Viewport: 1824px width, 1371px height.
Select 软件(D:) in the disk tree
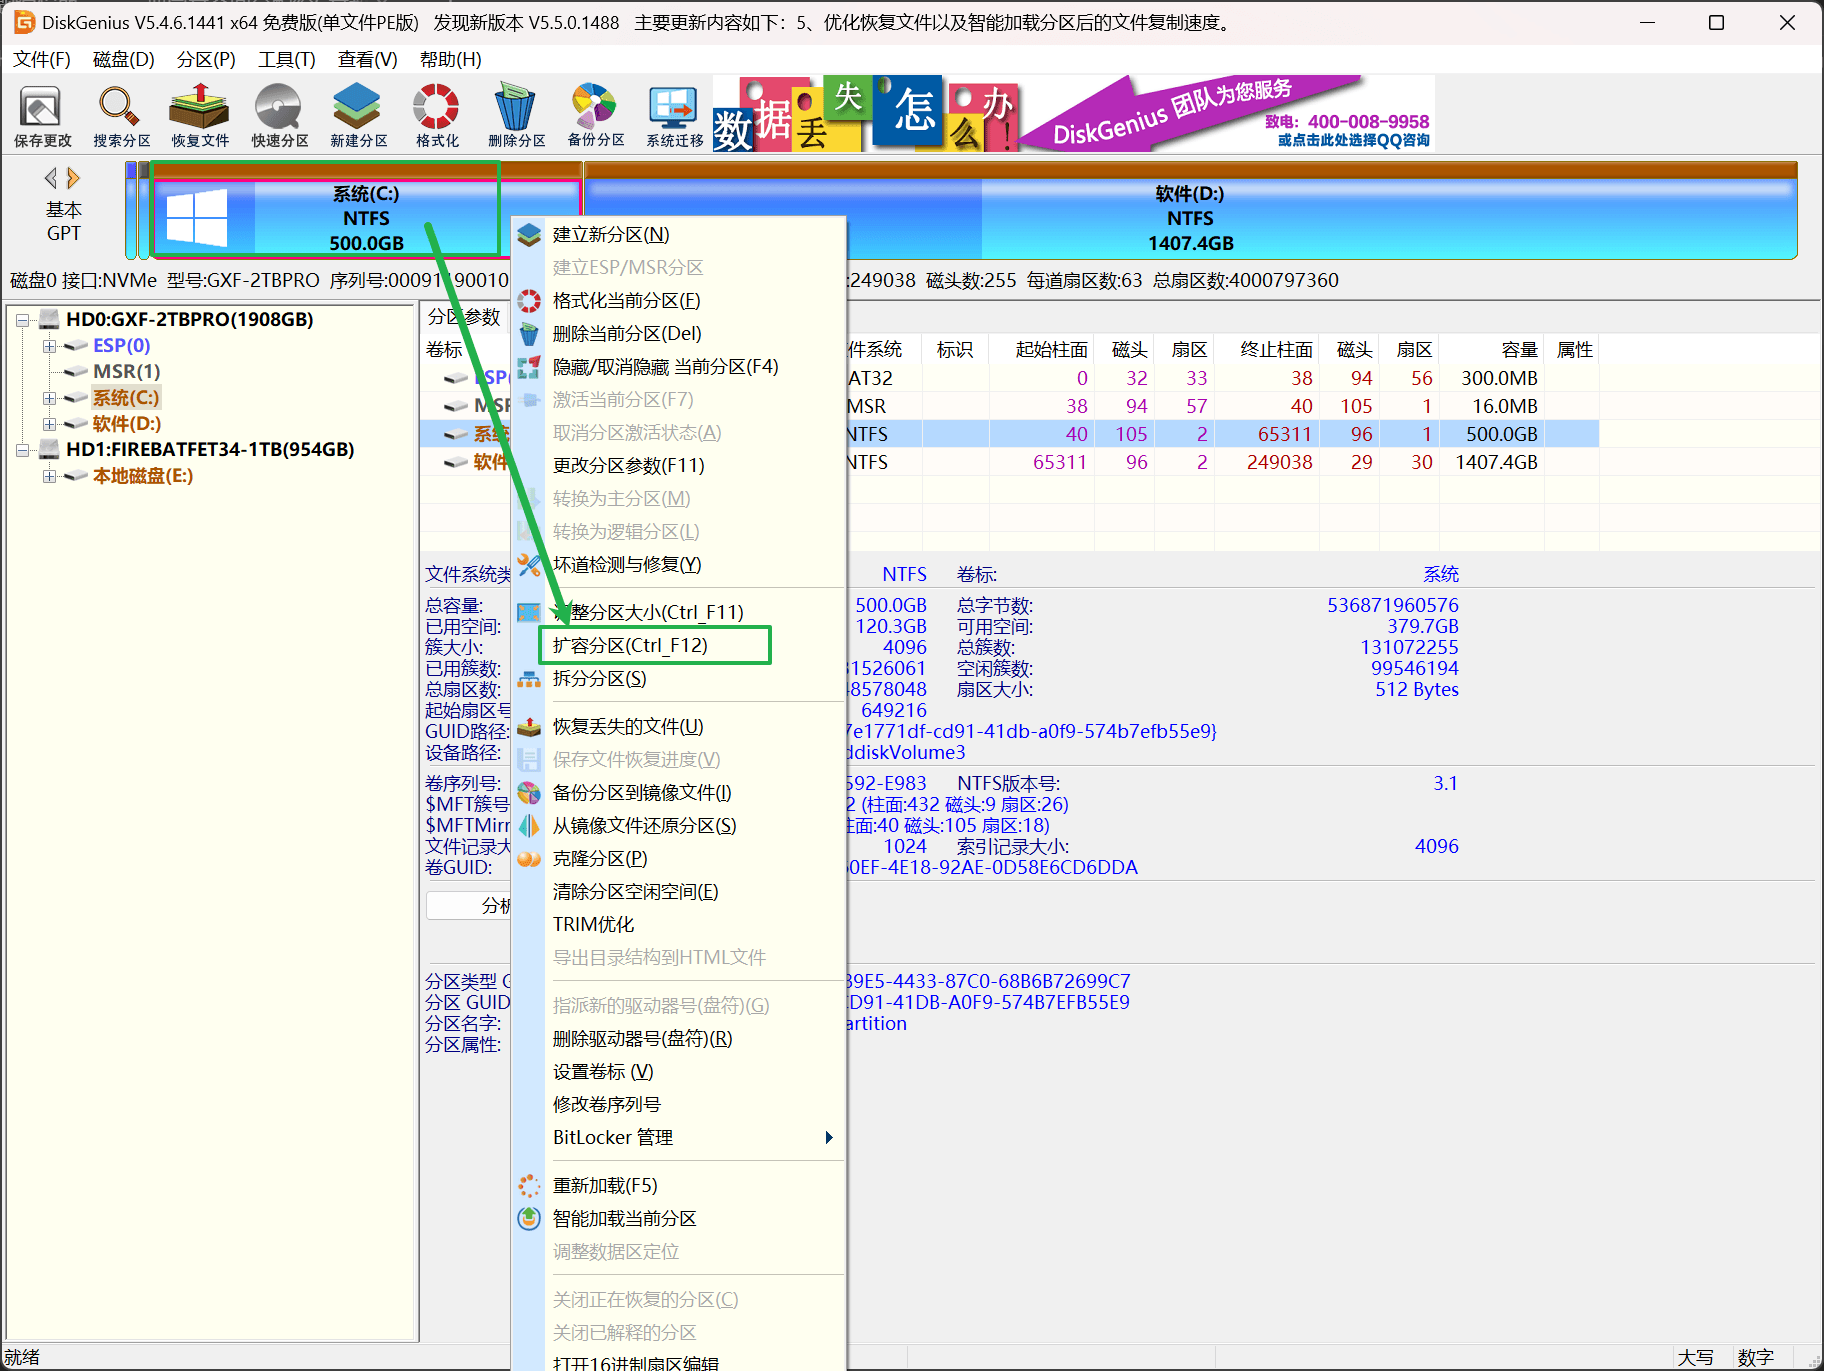pos(126,424)
